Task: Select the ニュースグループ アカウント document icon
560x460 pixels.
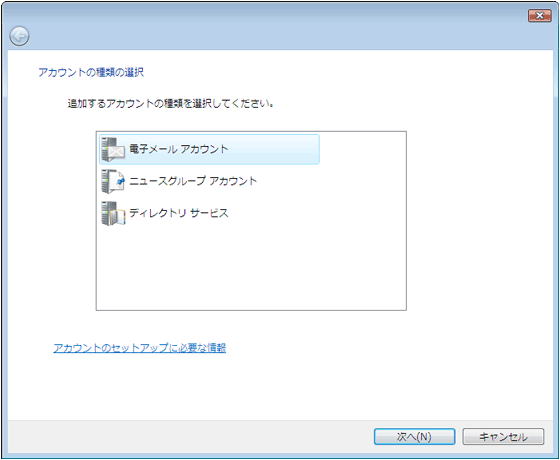Action: tap(113, 181)
